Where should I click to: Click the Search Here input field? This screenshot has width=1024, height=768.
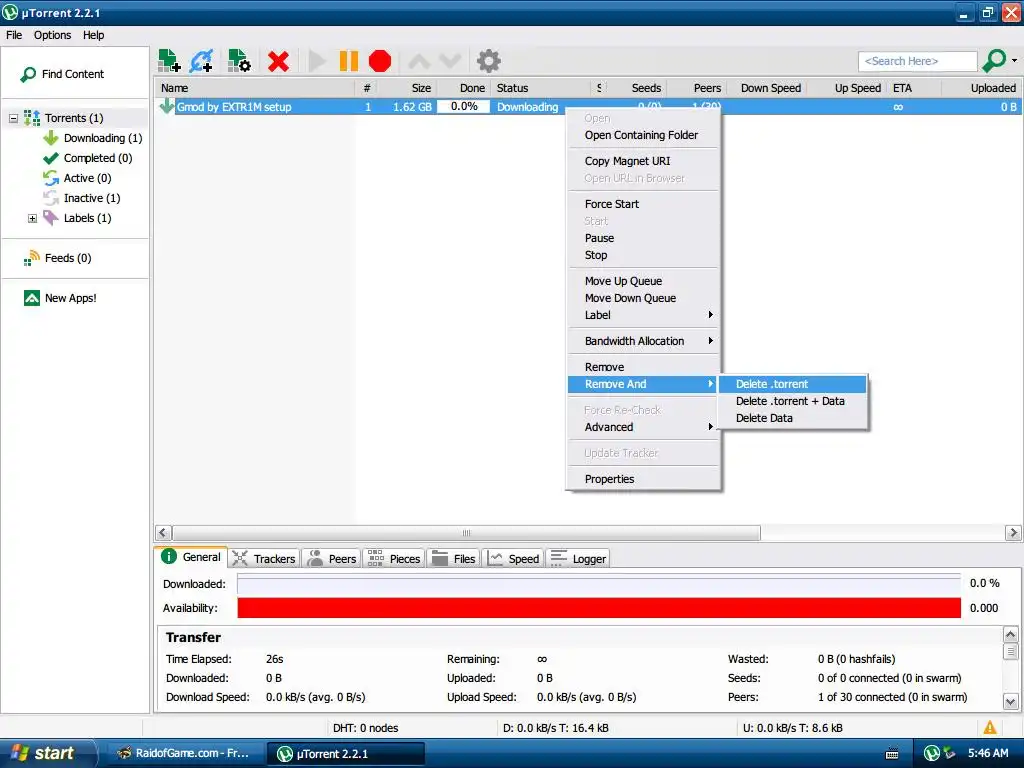pos(918,61)
